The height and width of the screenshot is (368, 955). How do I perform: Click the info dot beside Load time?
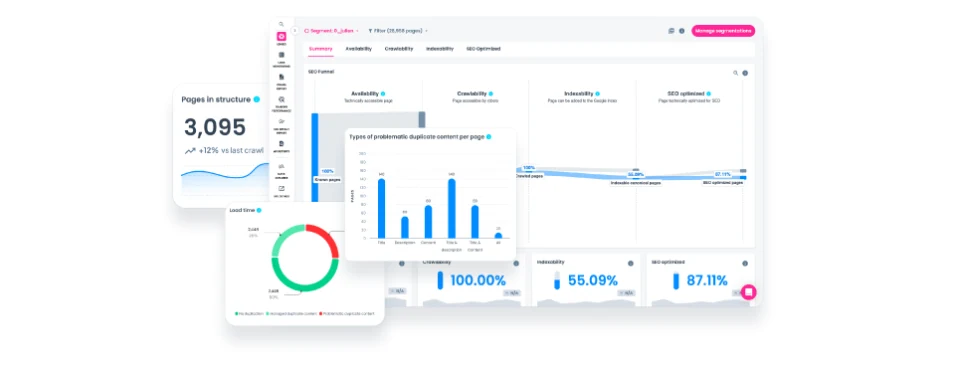[x=259, y=210]
